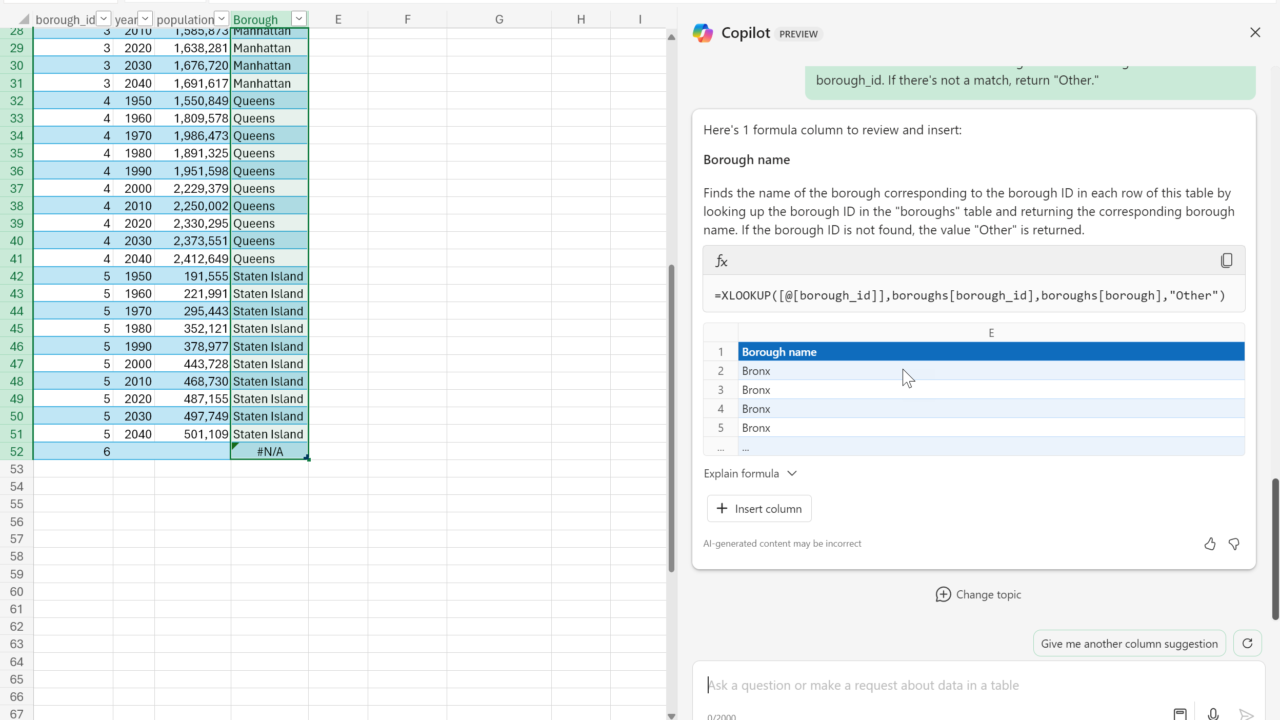
Task: Click the spreadsheet vertical scrollbar thumb
Action: tap(671, 418)
